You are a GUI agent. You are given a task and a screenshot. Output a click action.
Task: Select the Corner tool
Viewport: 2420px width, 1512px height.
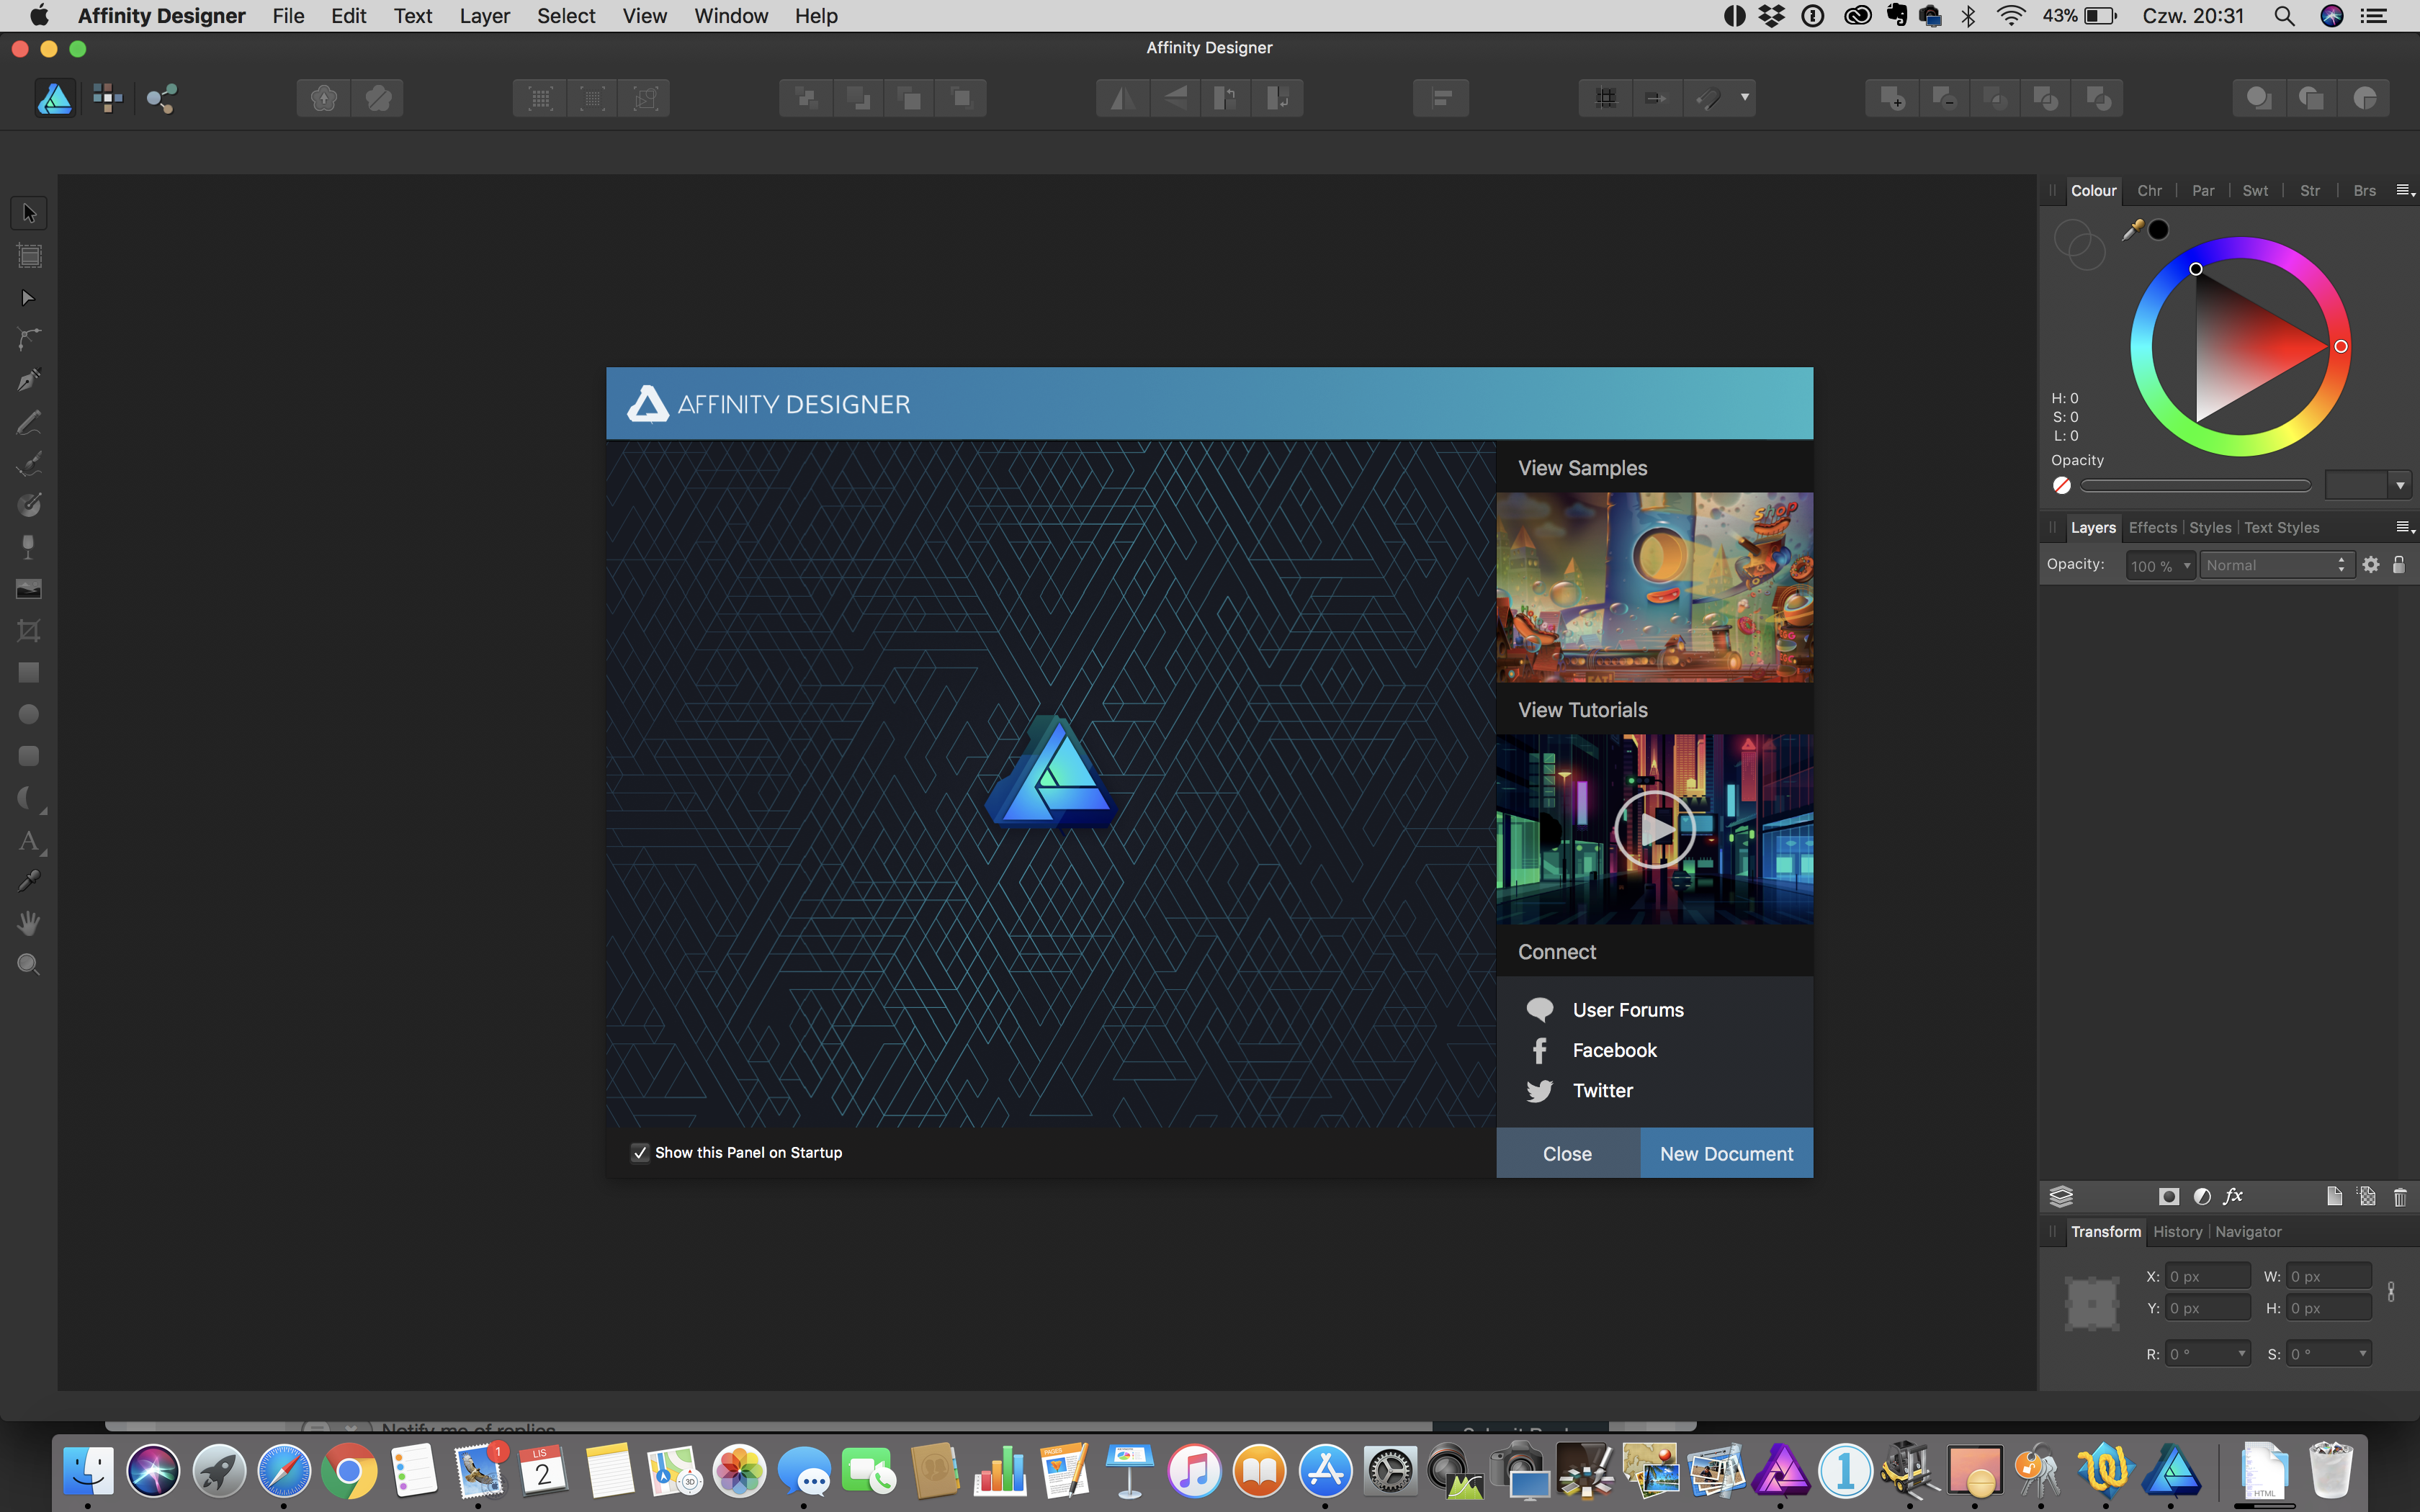pos(29,339)
